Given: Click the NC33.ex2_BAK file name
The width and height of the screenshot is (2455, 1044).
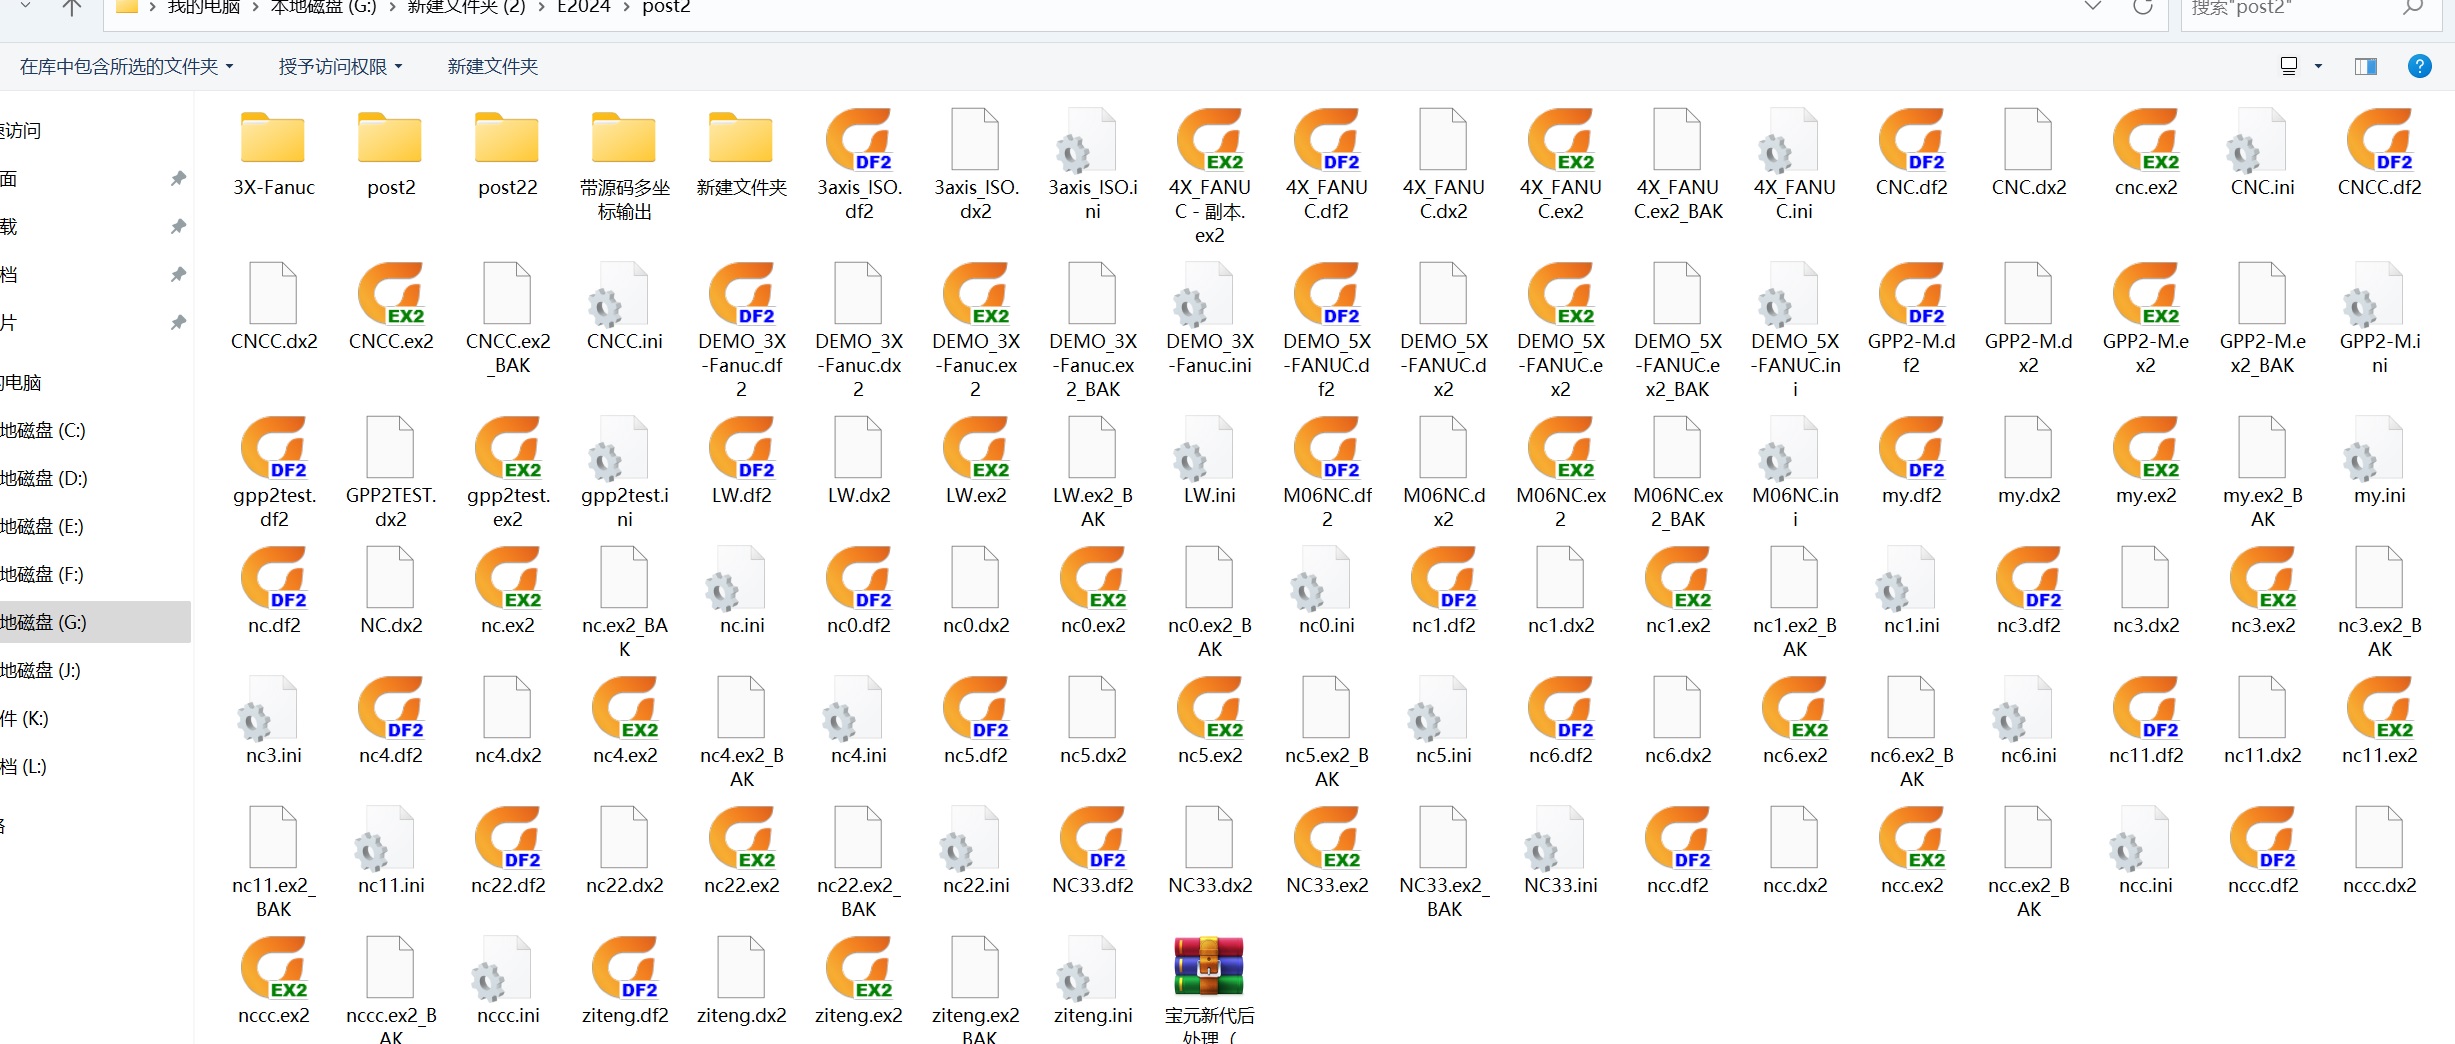Looking at the screenshot, I should [x=1444, y=897].
